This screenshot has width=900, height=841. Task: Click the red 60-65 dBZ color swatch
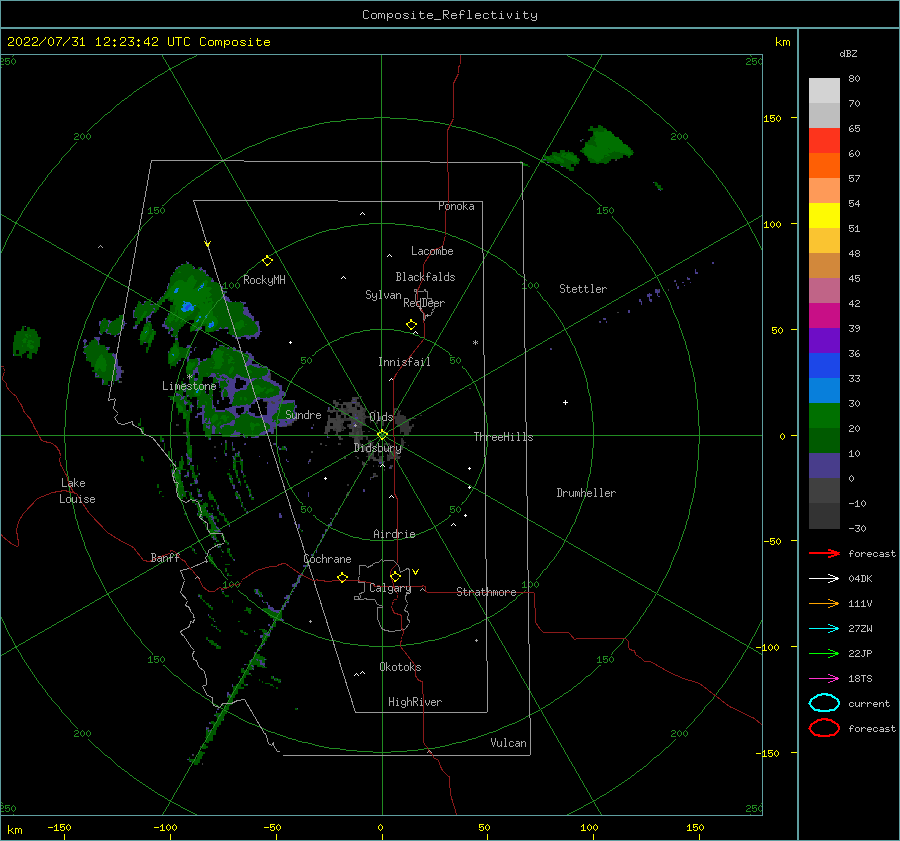(824, 141)
